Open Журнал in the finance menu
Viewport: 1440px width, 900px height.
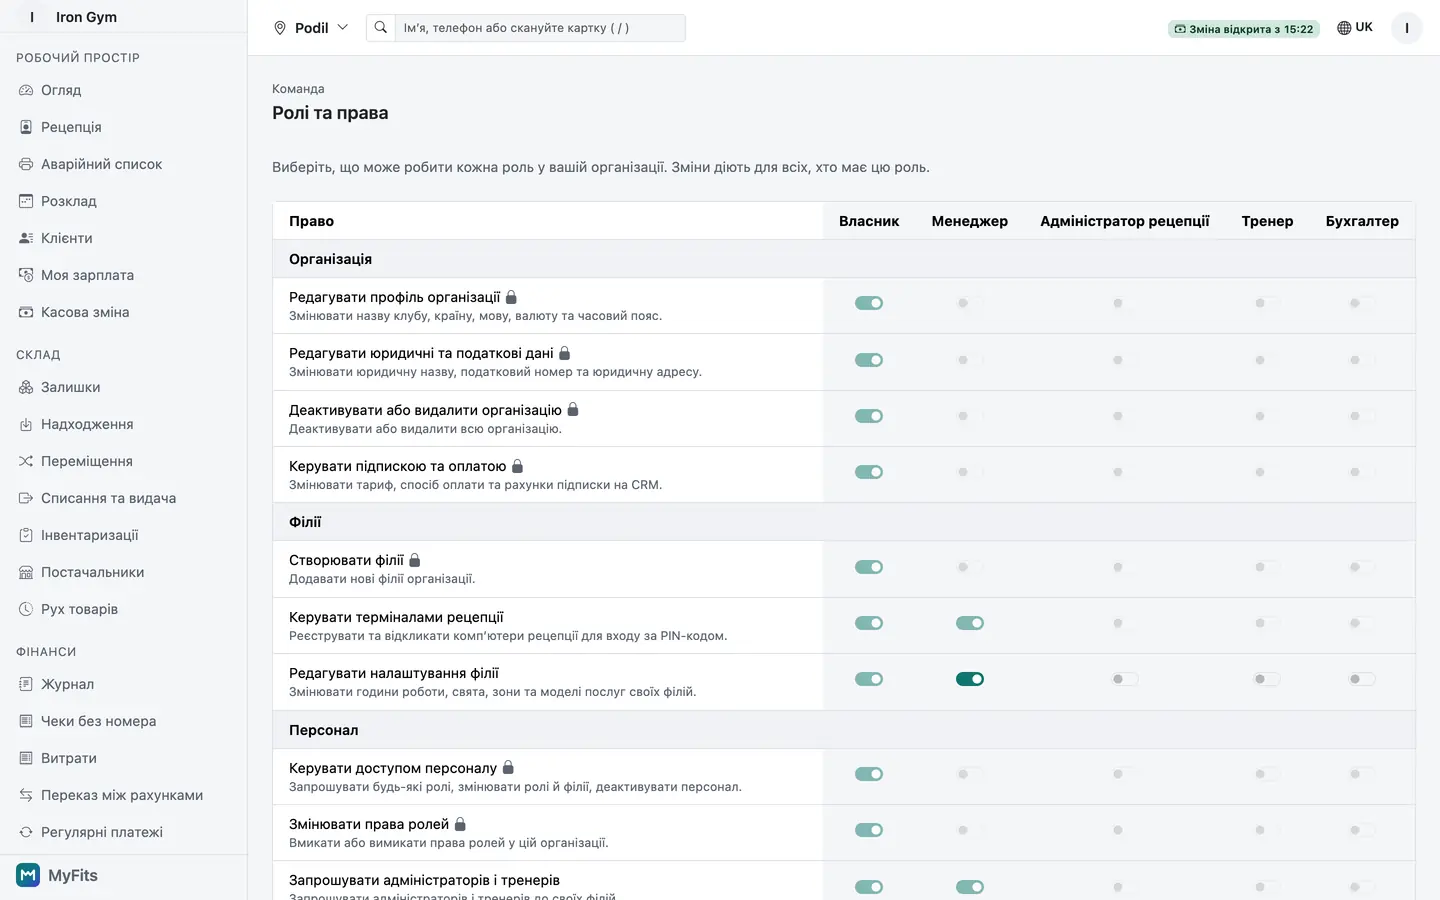pyautogui.click(x=124, y=684)
